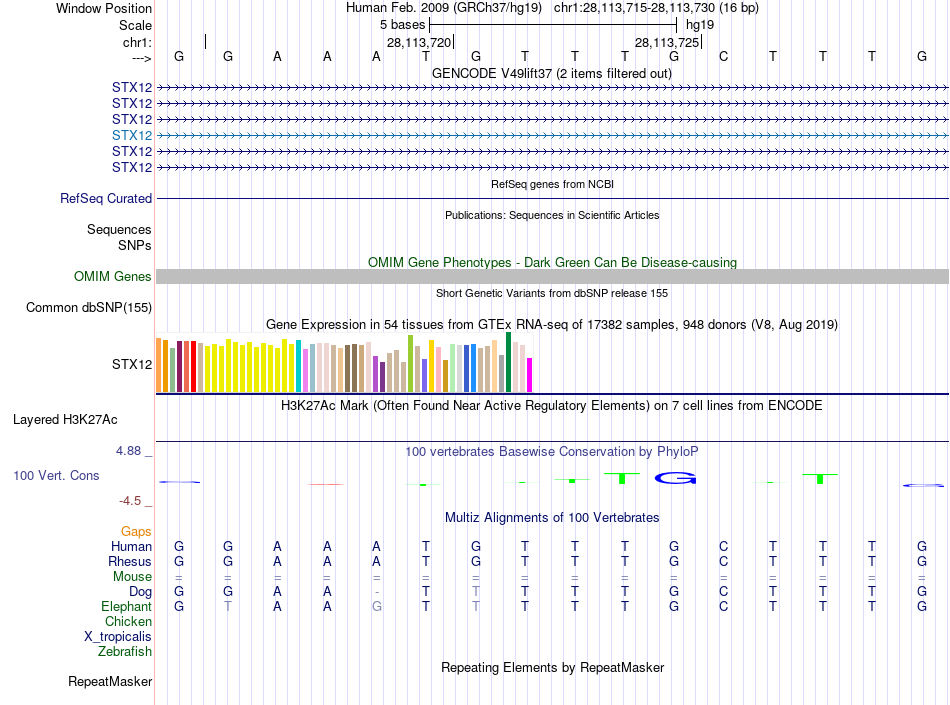Click the Multiz Alignments of 100 Vertebrates title
The image size is (950, 705).
tap(552, 518)
